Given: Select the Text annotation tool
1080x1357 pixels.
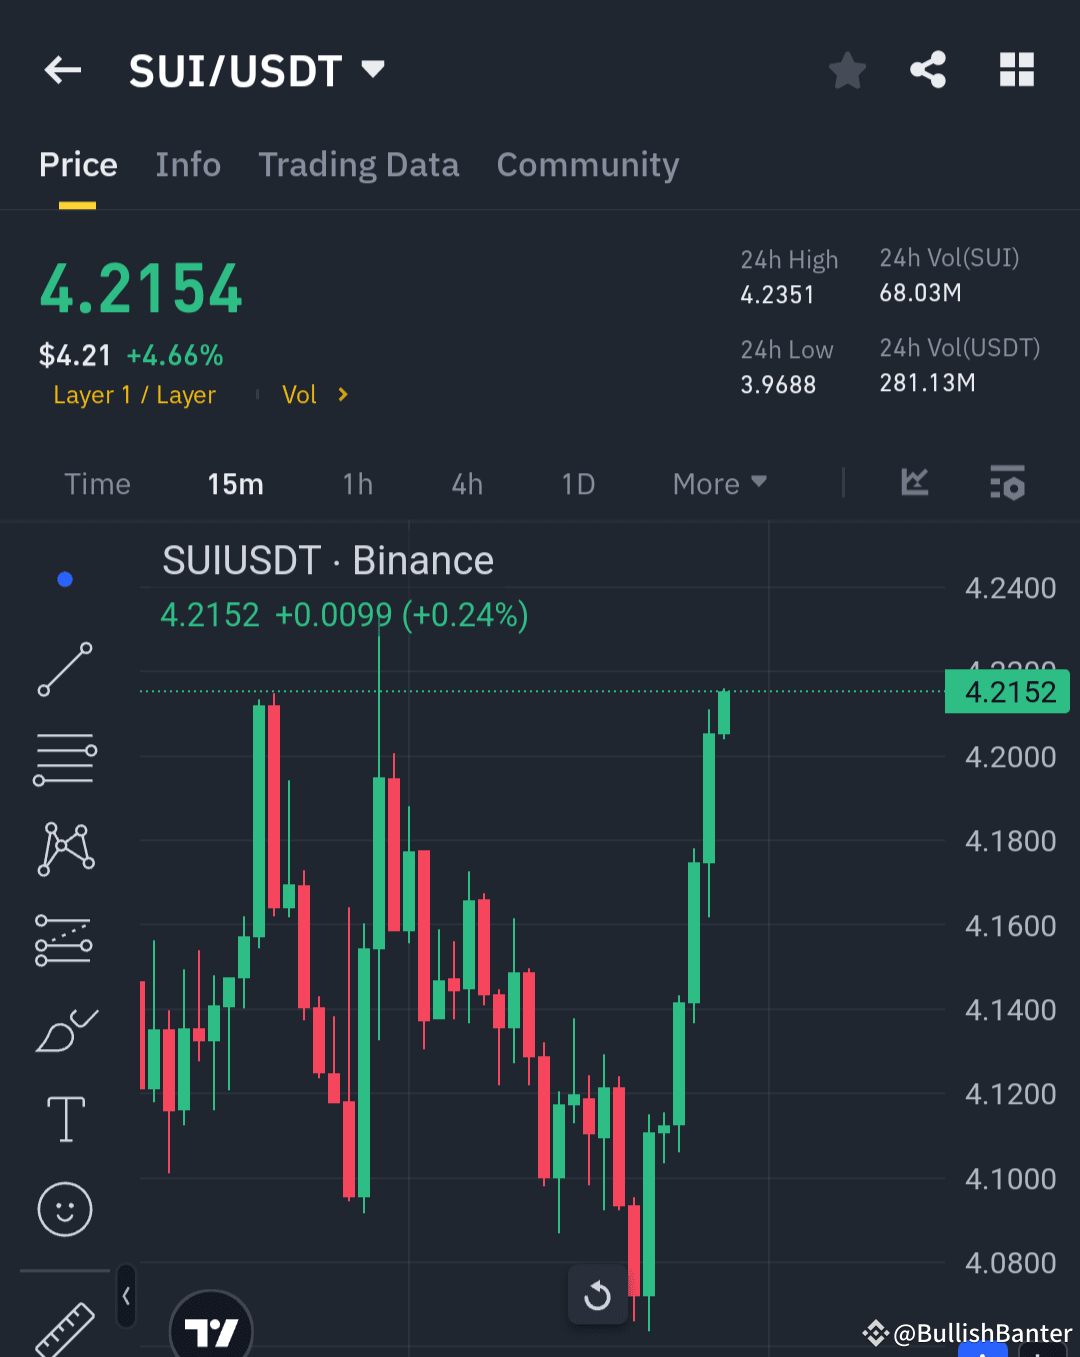Looking at the screenshot, I should (x=64, y=1118).
